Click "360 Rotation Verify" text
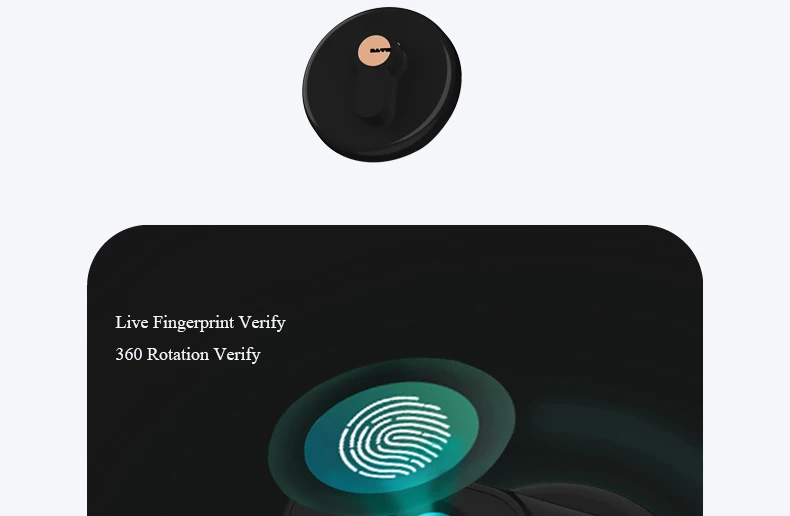 [x=188, y=355]
